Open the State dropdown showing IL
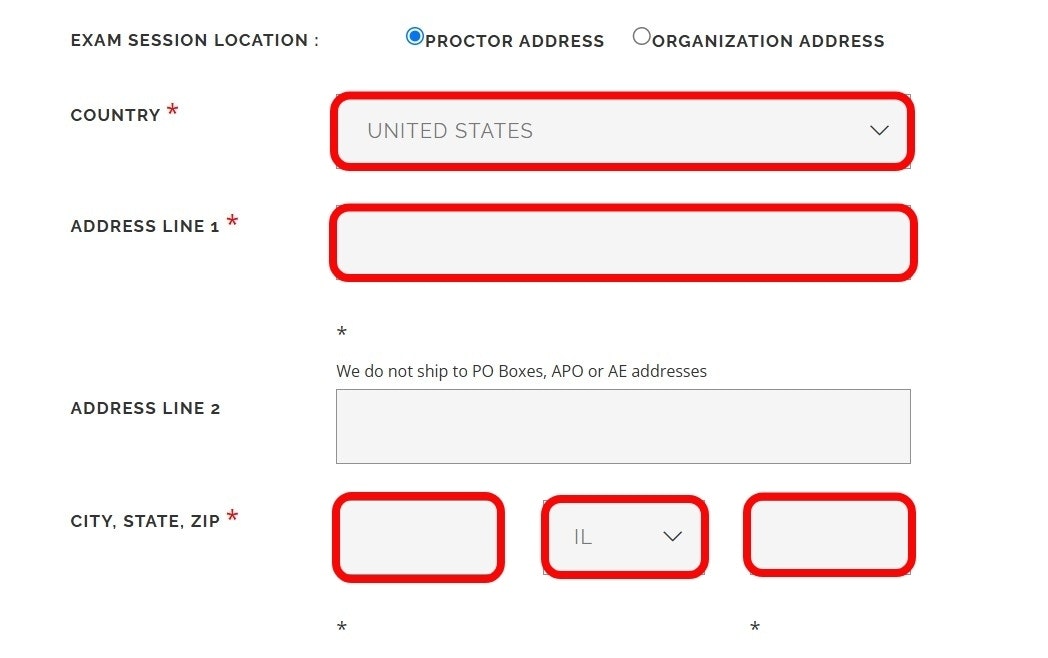This screenshot has height=658, width=1048. [x=610, y=537]
